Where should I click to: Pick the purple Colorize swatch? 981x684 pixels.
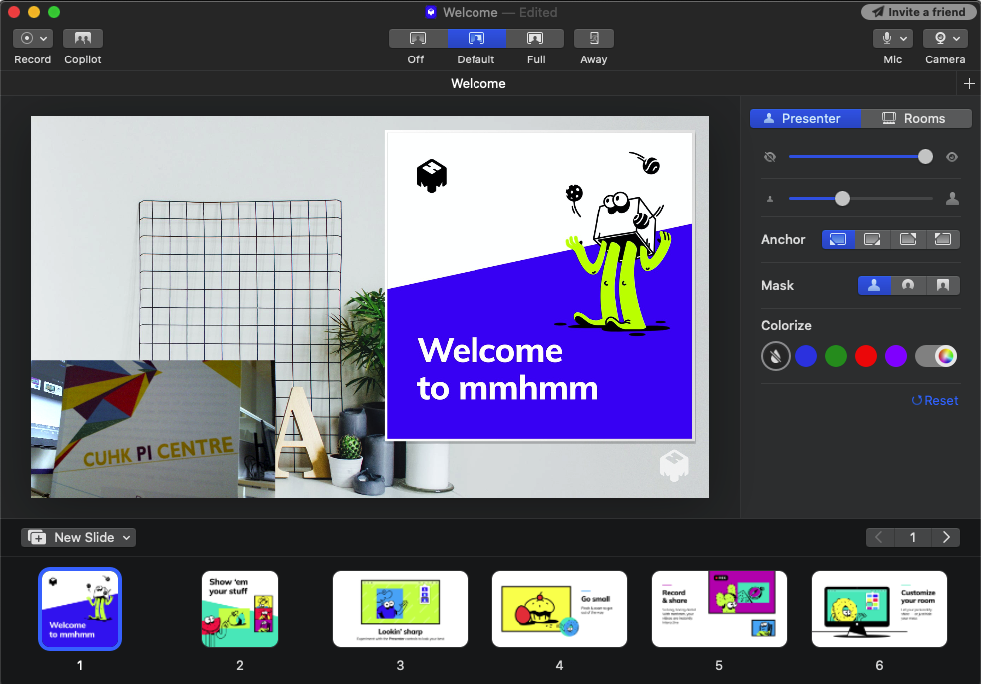(896, 356)
